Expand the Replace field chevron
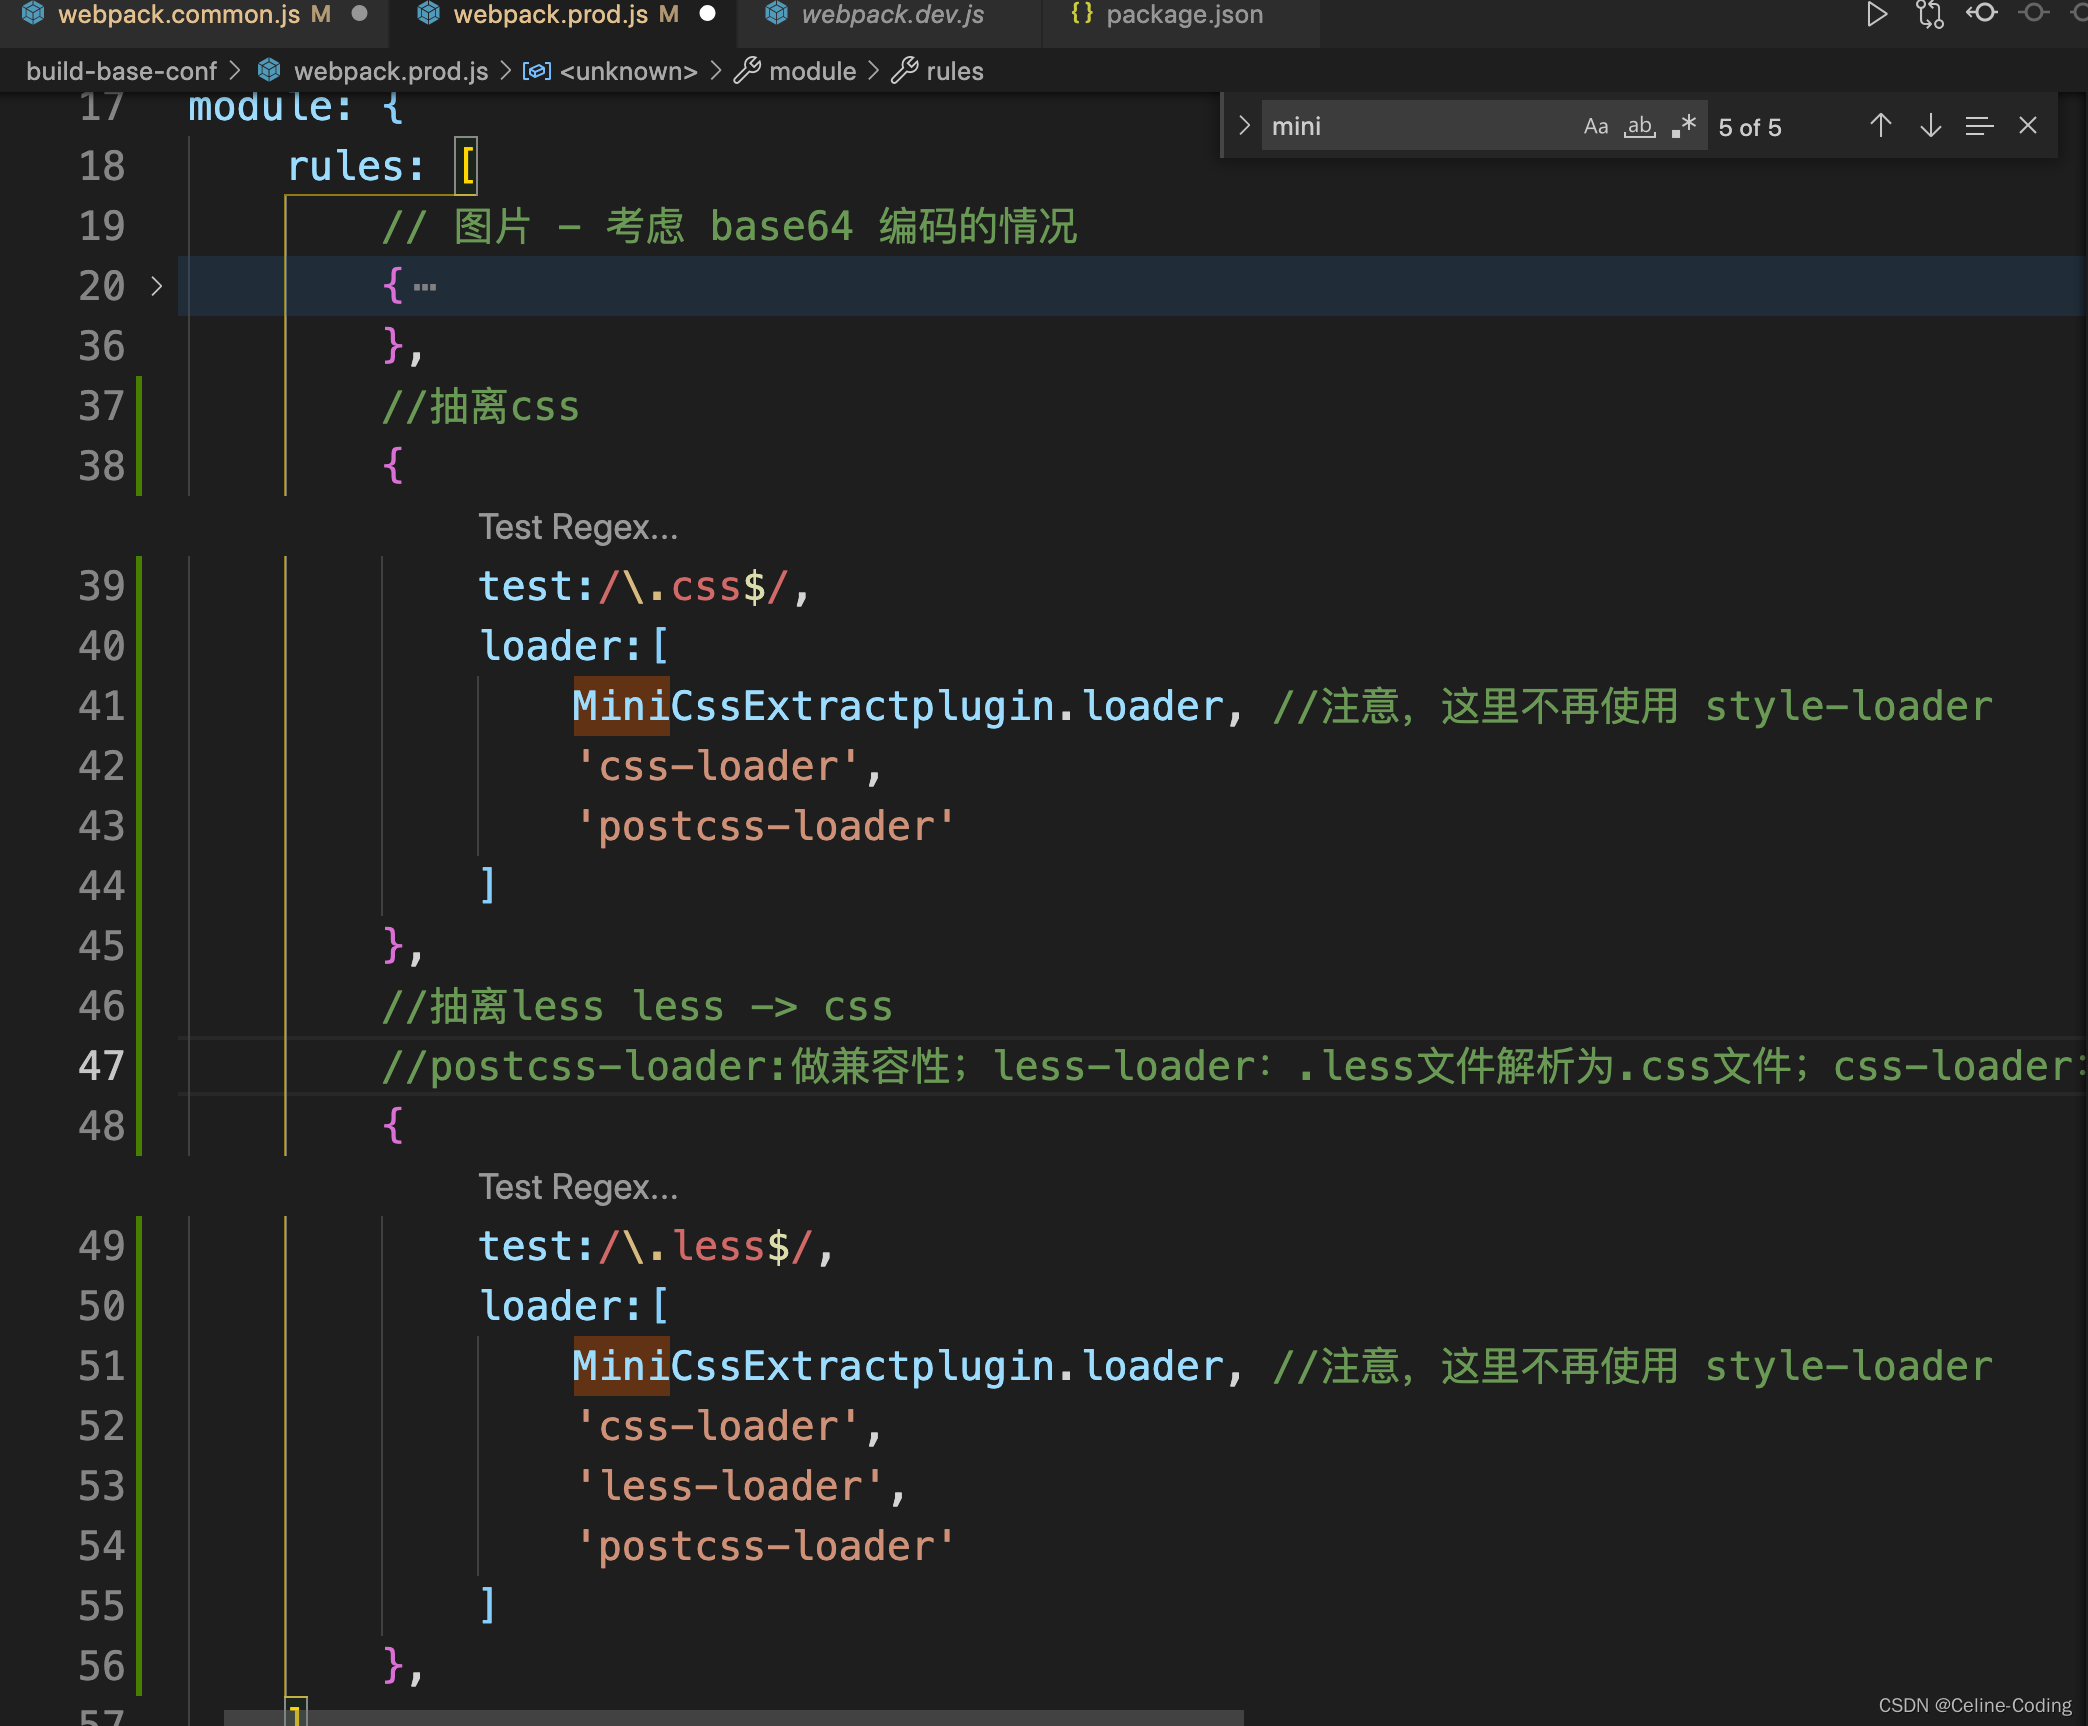Screen dimensions: 2088x1726 click(1244, 126)
